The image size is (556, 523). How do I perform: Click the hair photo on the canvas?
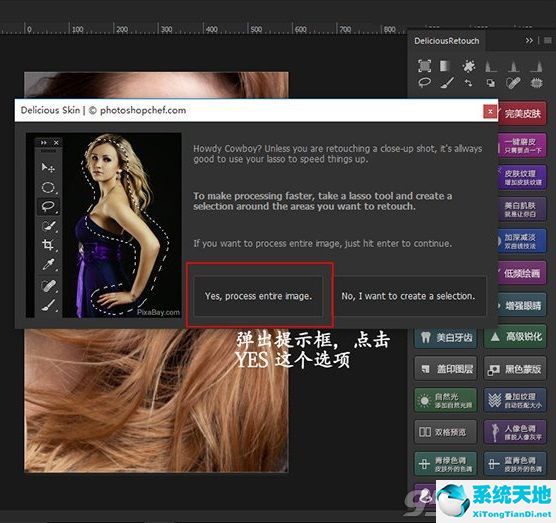tap(156, 401)
